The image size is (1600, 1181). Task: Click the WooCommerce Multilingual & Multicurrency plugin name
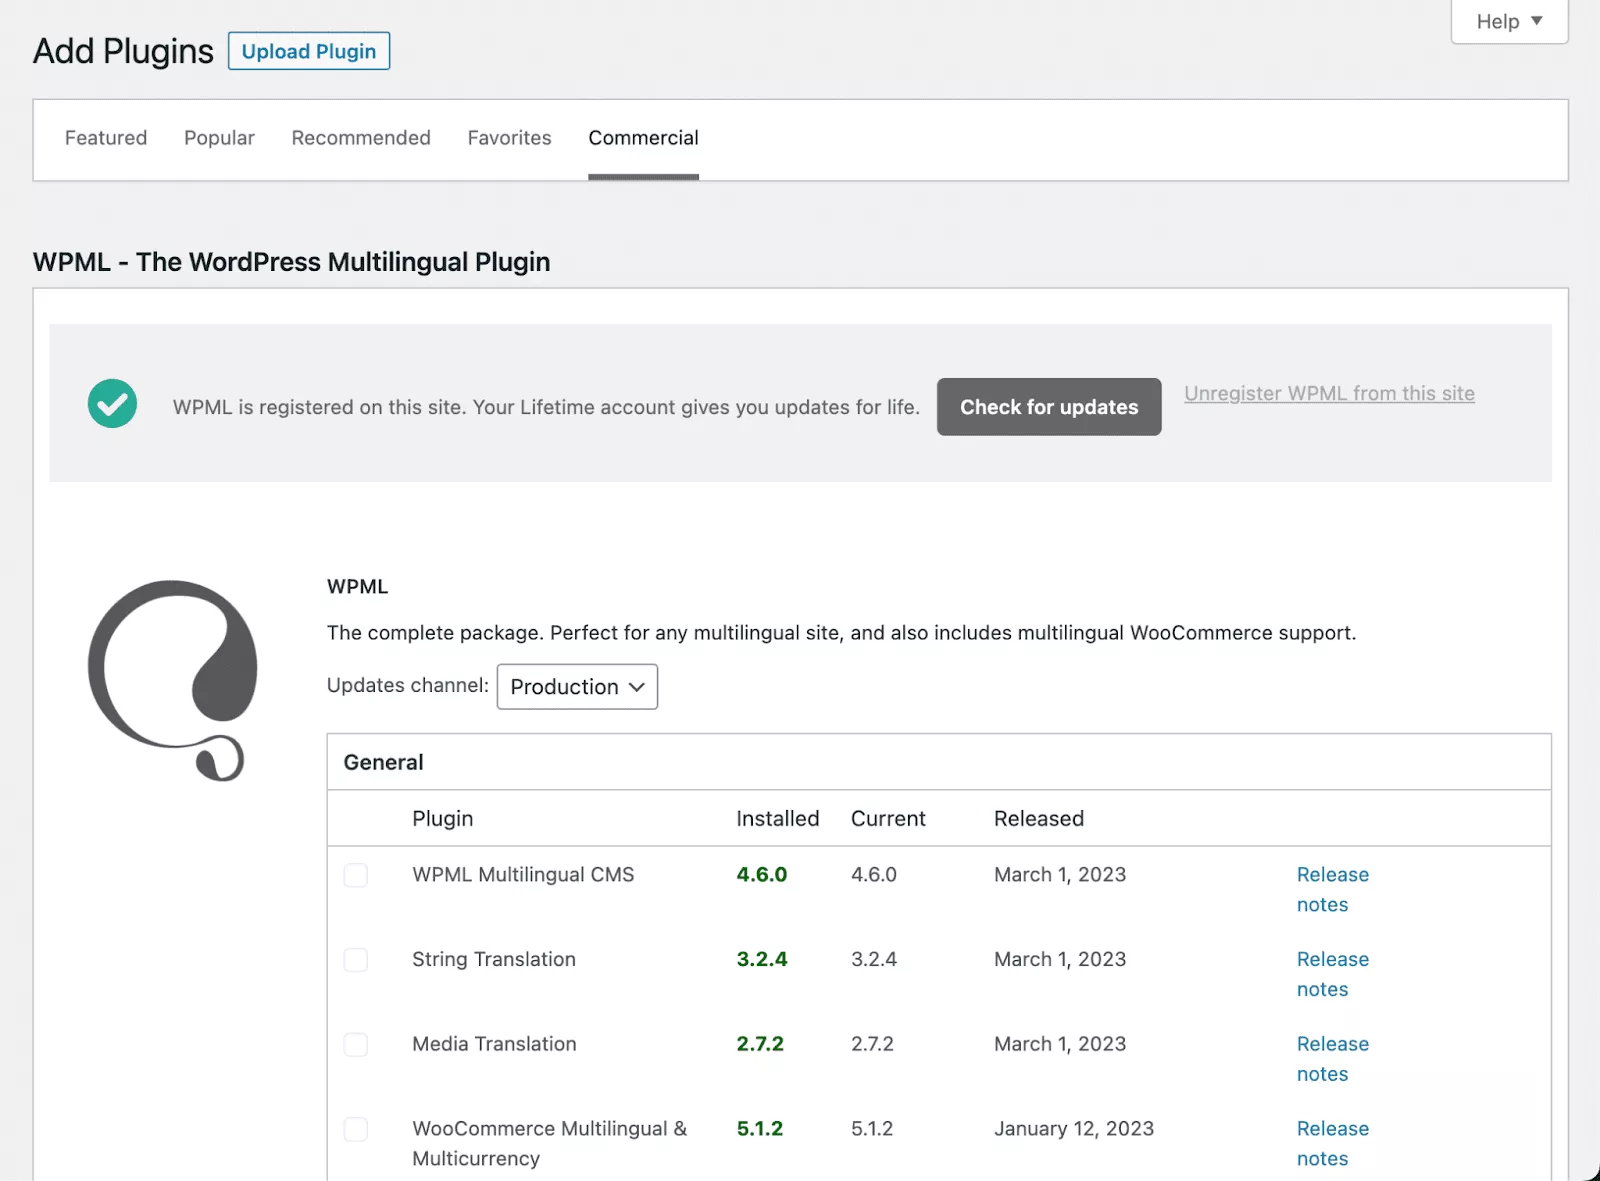point(549,1143)
